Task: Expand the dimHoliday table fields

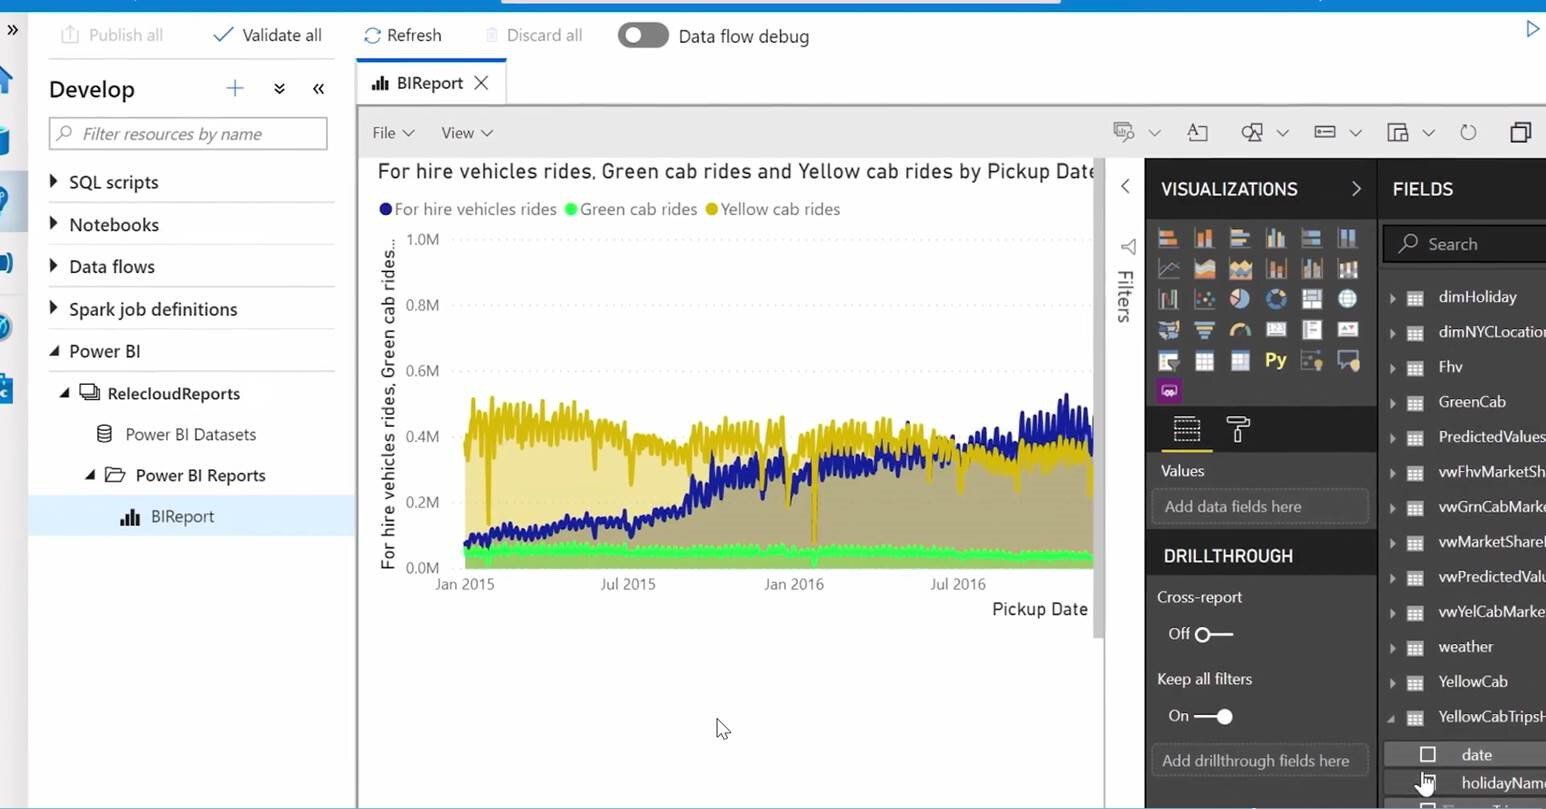Action: (1393, 298)
